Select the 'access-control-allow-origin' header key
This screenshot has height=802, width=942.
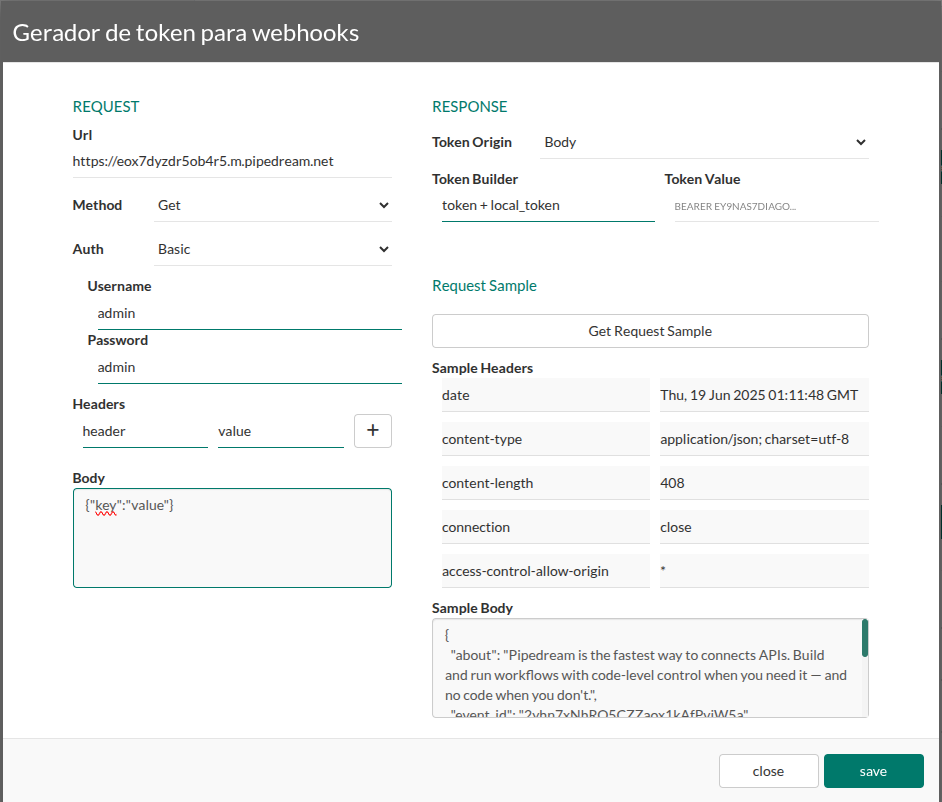point(545,571)
